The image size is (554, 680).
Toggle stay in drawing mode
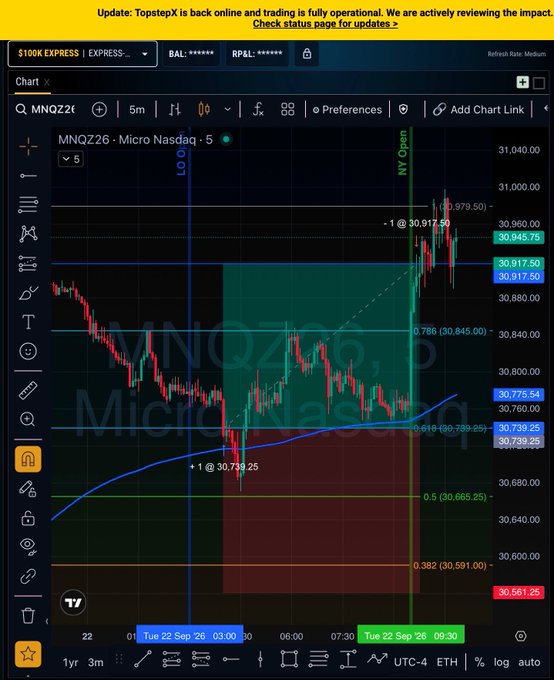point(28,489)
